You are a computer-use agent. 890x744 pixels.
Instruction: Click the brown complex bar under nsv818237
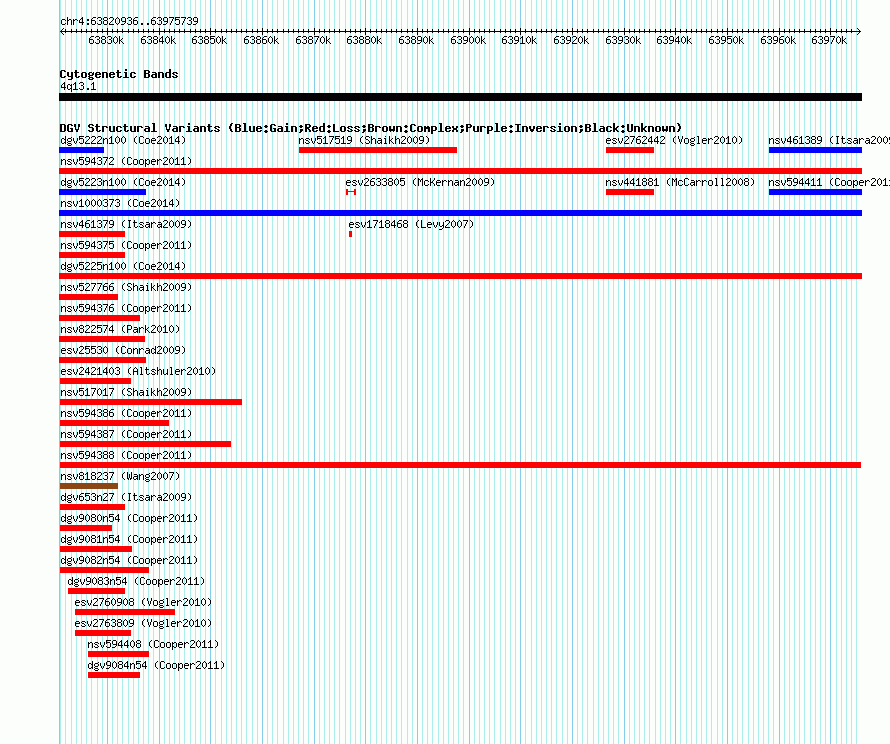pyautogui.click(x=89, y=486)
